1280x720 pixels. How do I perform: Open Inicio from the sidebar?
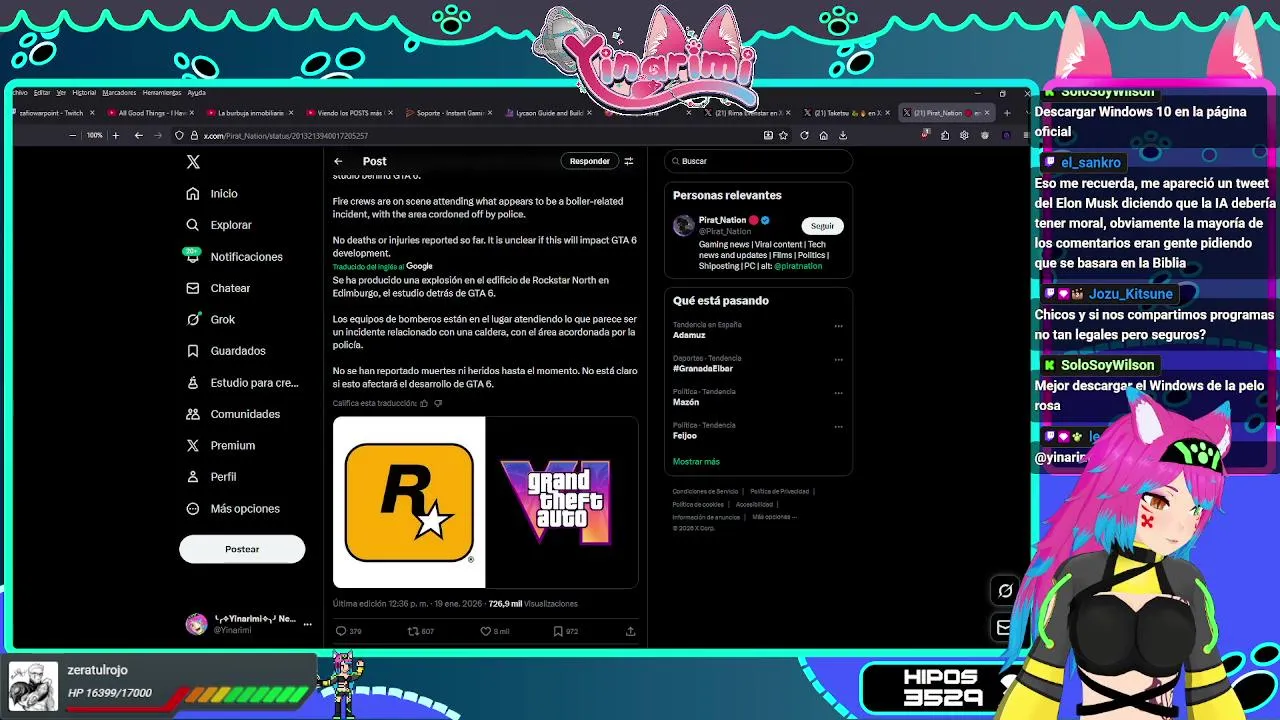pos(212,194)
